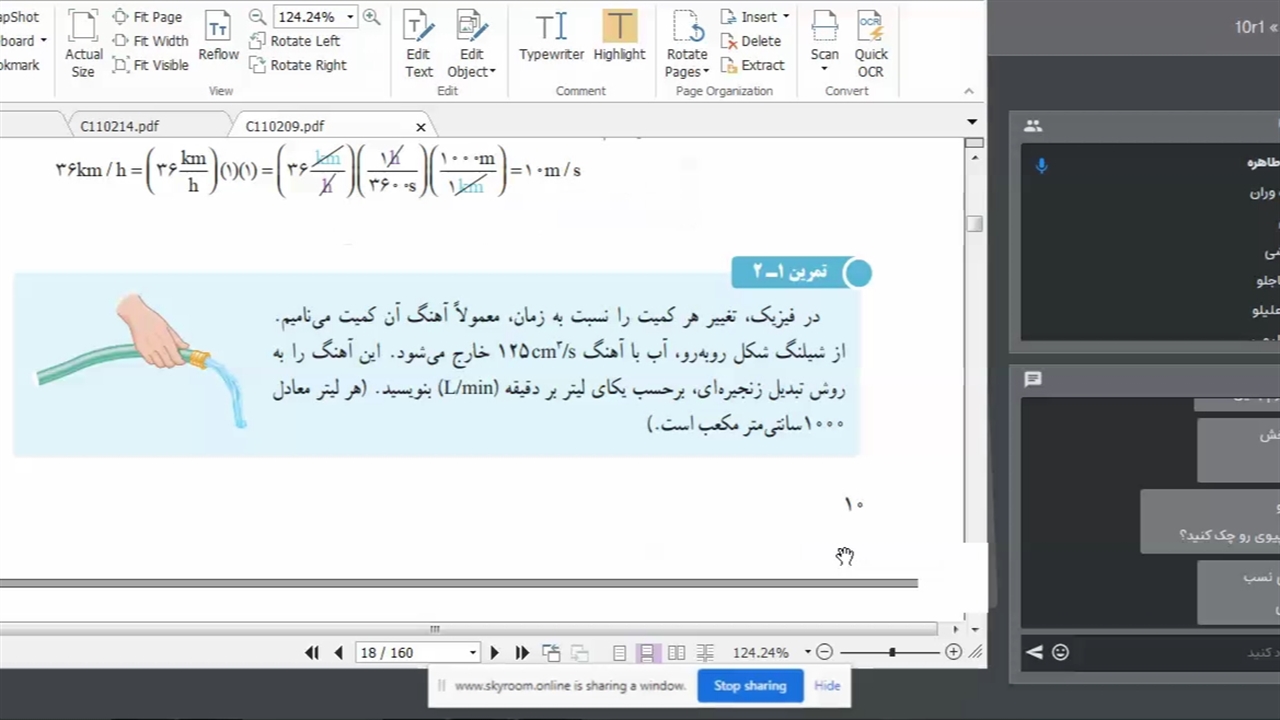Screen dimensions: 1280x720
Task: Activate the Highlight tool
Action: pos(619,38)
